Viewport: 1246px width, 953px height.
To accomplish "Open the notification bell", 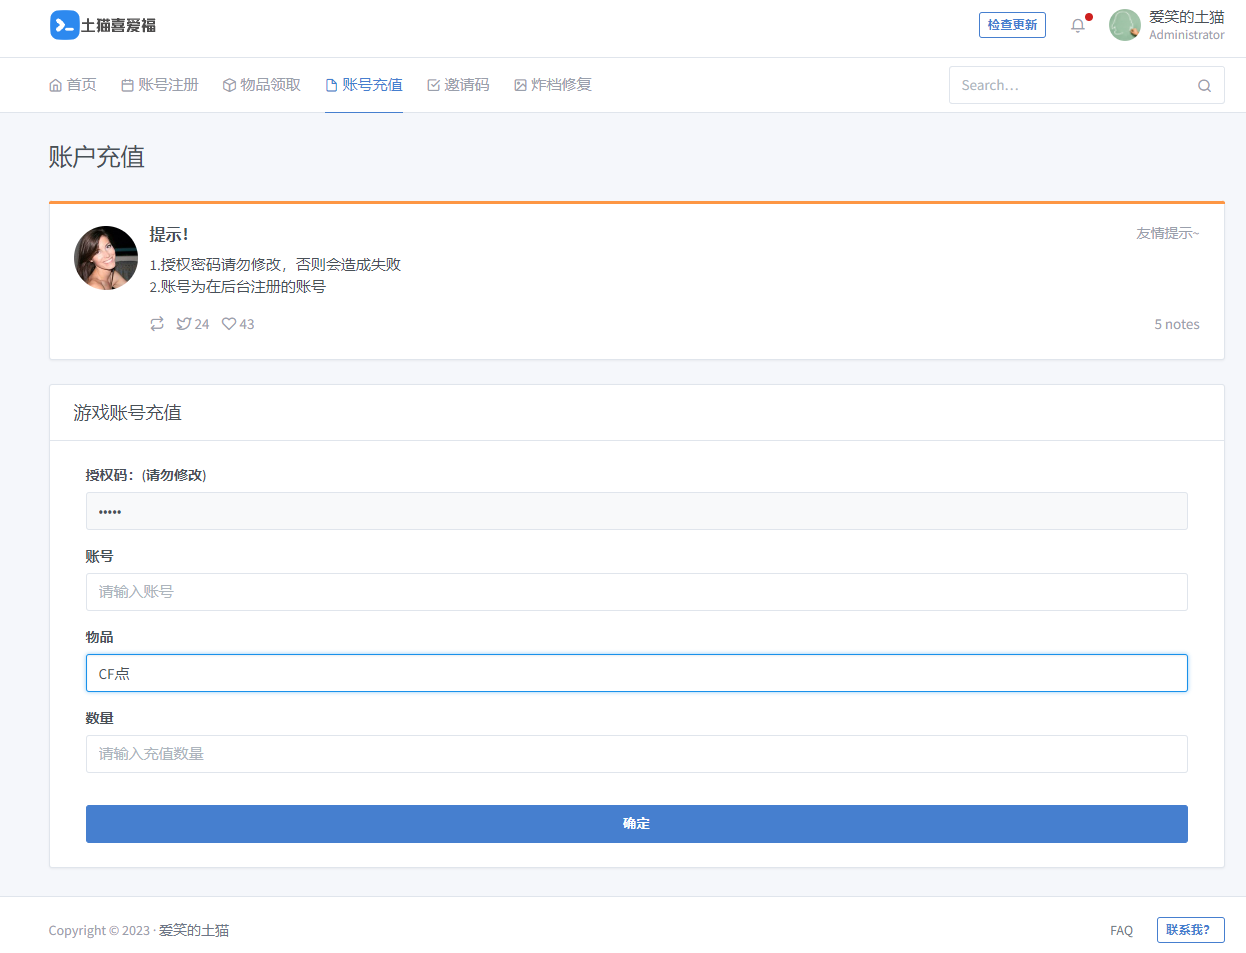I will [1077, 25].
